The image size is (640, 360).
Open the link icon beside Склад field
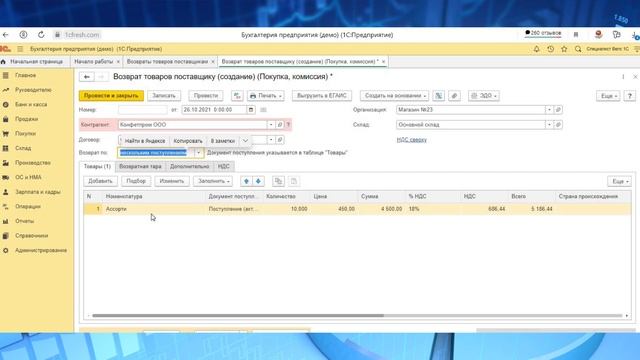(x=558, y=124)
